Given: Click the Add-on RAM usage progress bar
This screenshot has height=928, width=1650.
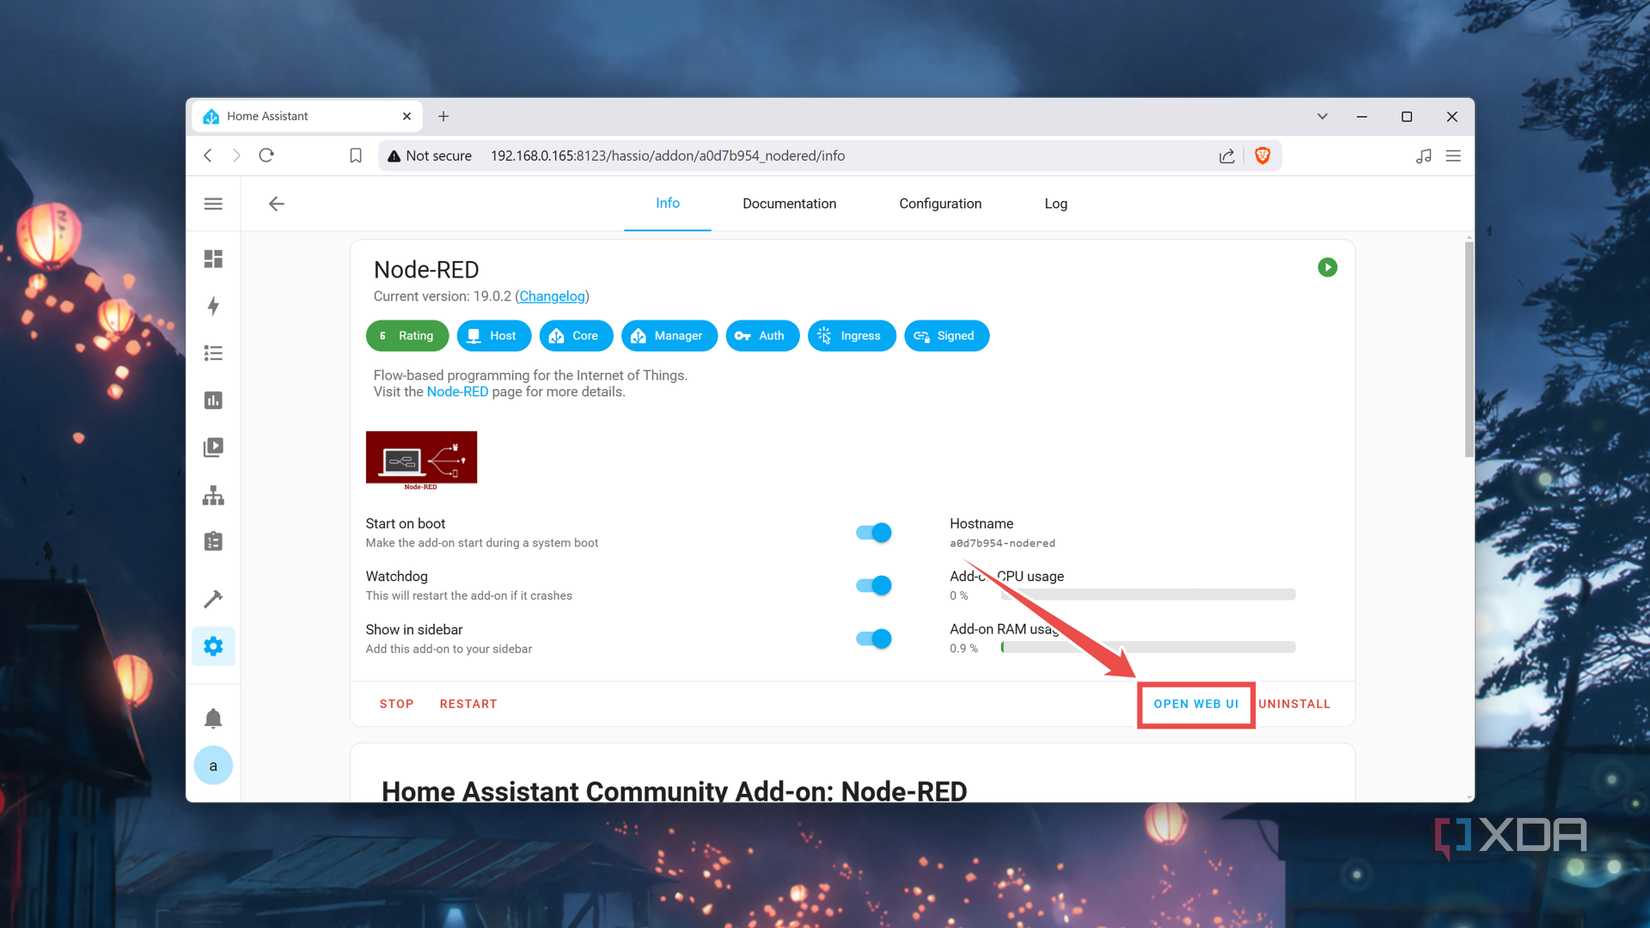Looking at the screenshot, I should tap(1148, 647).
